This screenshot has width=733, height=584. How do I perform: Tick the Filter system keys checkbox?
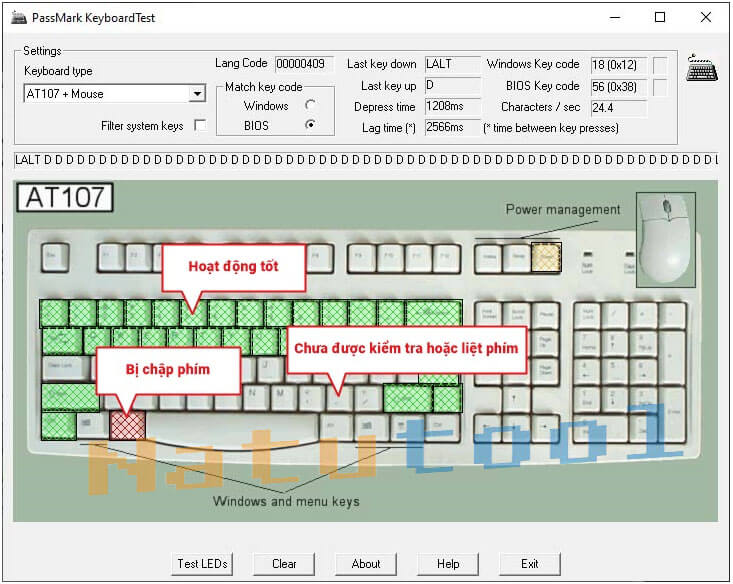coord(201,125)
